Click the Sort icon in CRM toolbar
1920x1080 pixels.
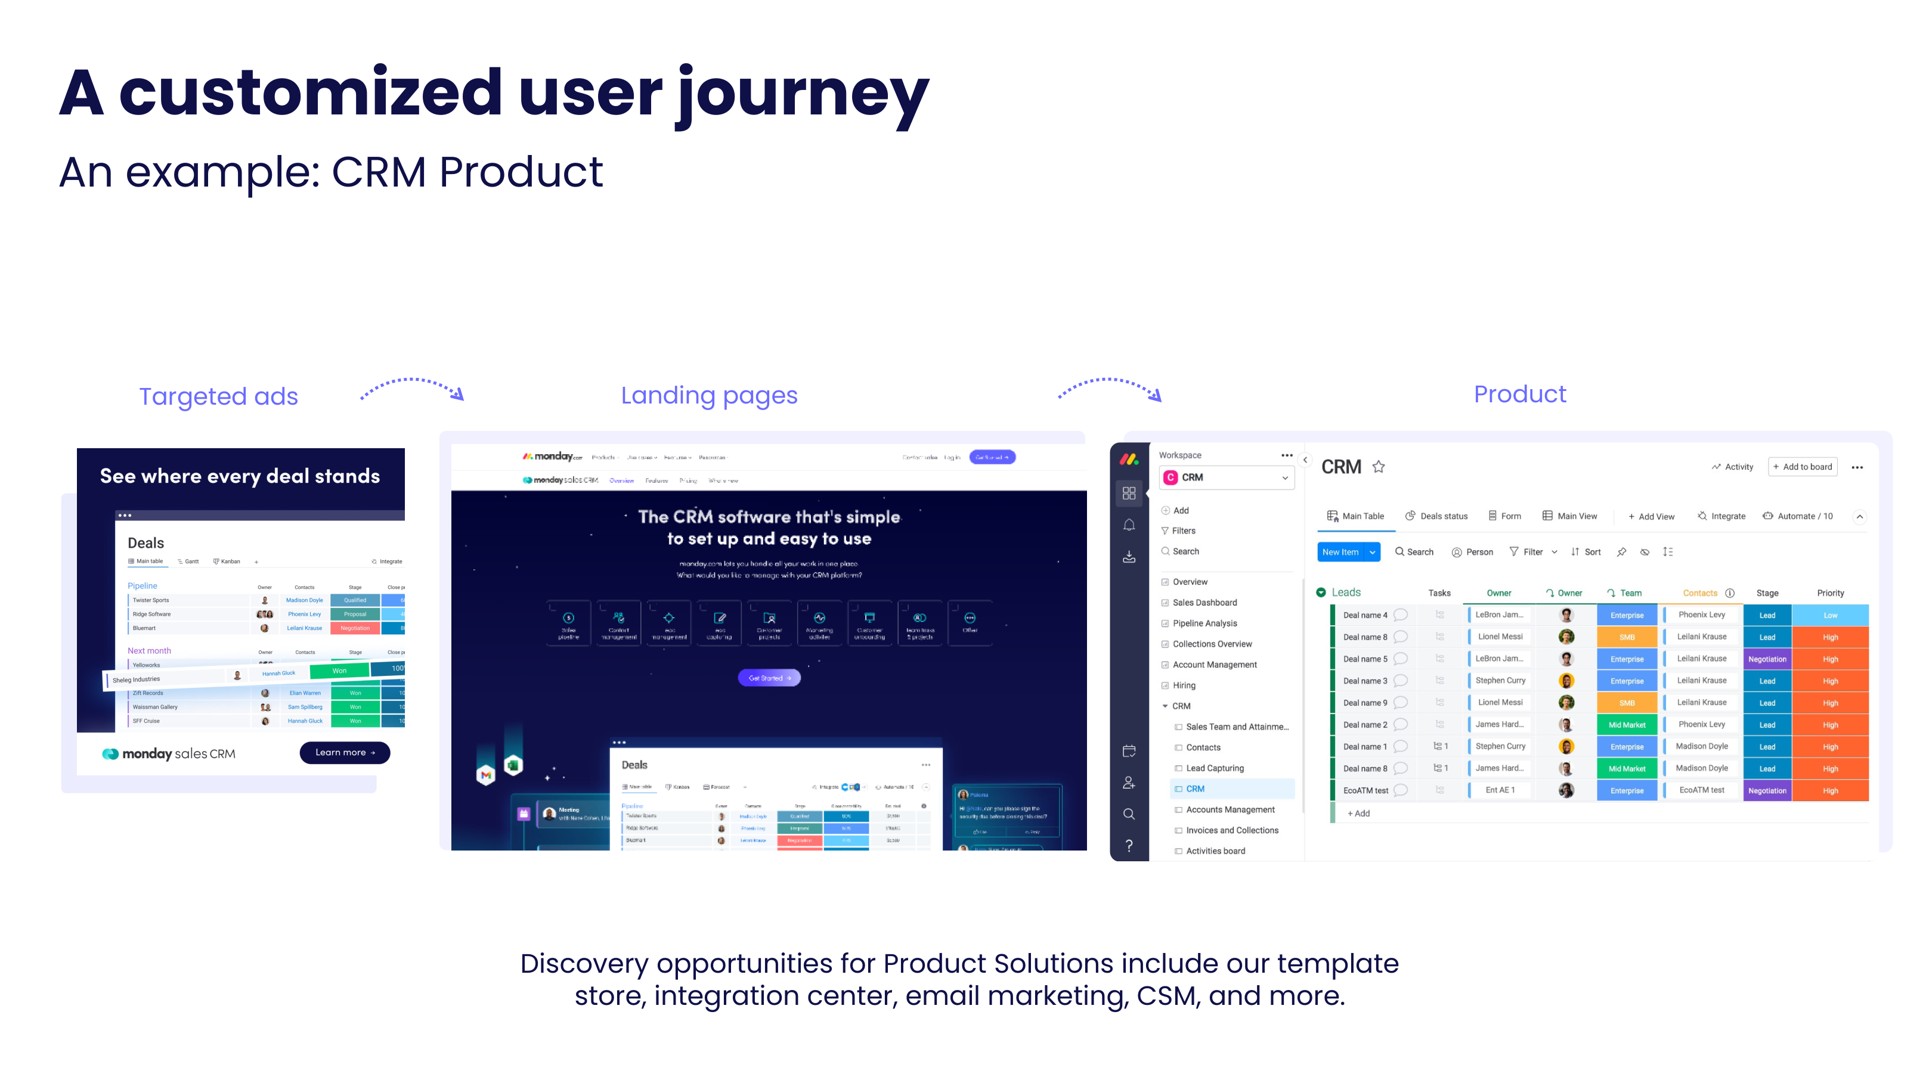click(x=1589, y=551)
